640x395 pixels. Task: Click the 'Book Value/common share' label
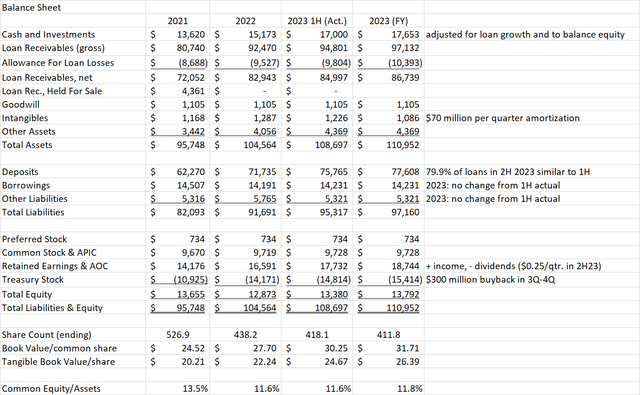59,348
